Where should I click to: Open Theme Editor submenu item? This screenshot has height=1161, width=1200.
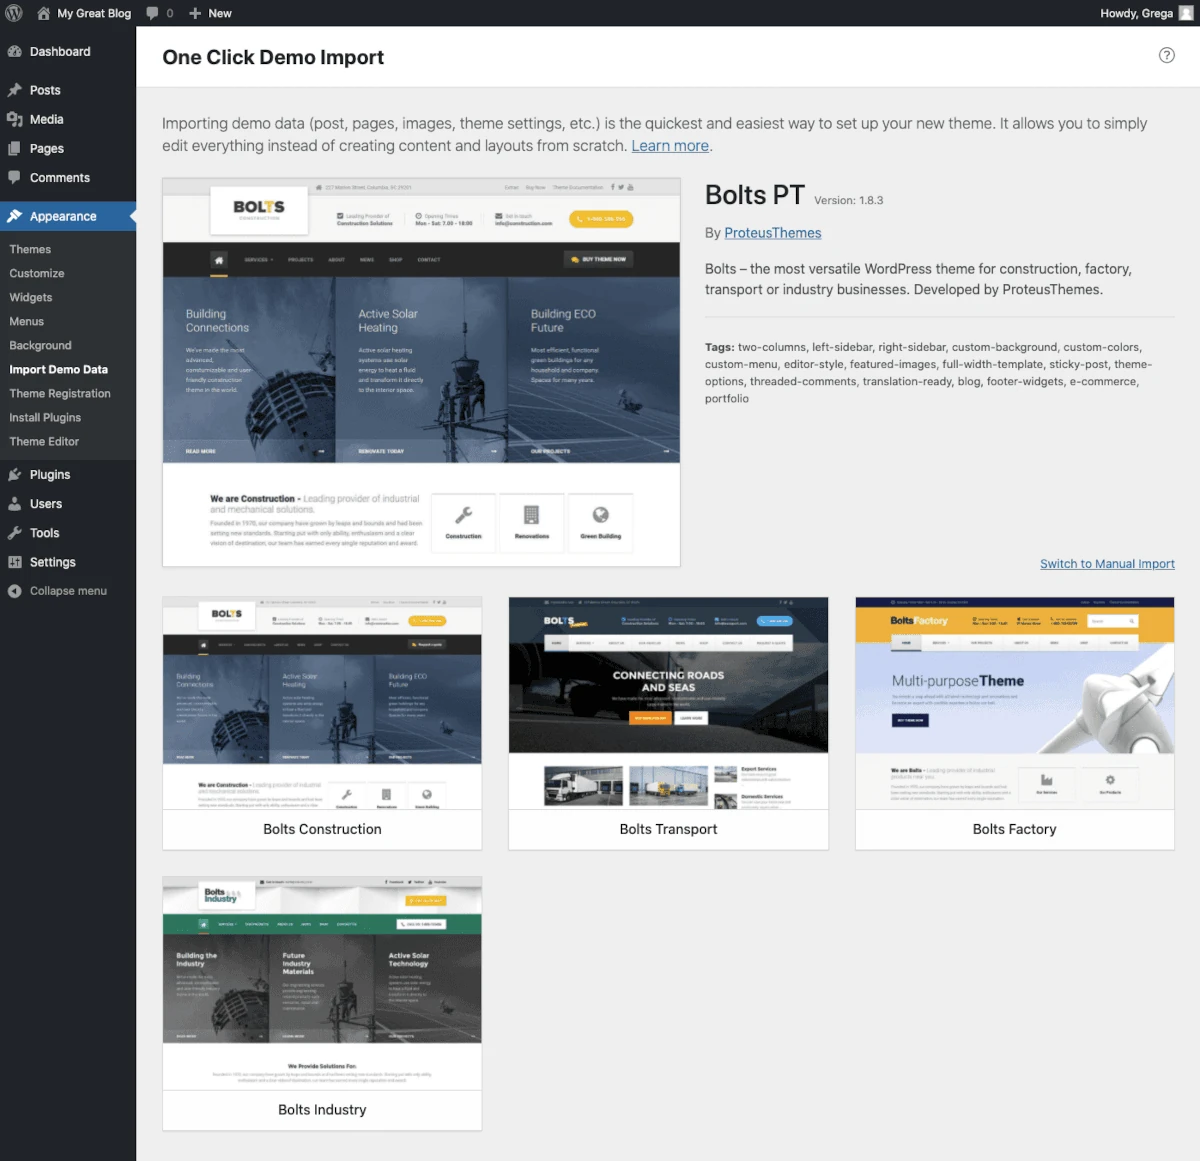point(44,441)
